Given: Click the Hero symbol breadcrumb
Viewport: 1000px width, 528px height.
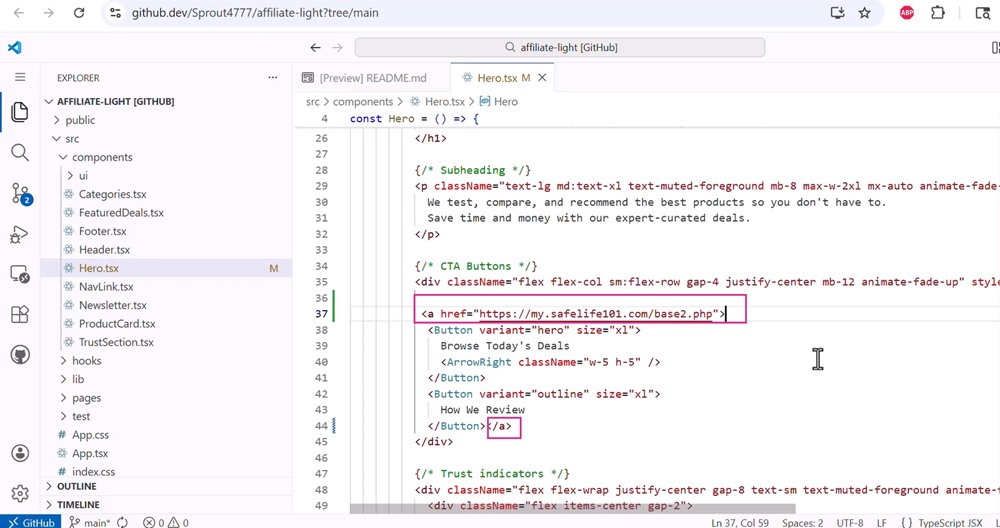Looking at the screenshot, I should tap(499, 101).
